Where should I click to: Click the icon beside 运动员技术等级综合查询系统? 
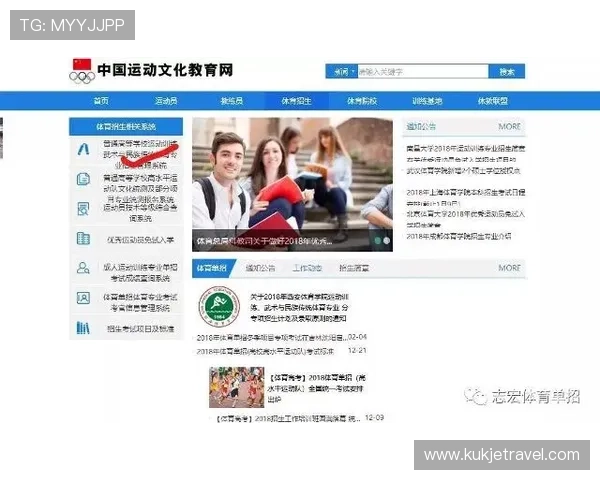[83, 209]
